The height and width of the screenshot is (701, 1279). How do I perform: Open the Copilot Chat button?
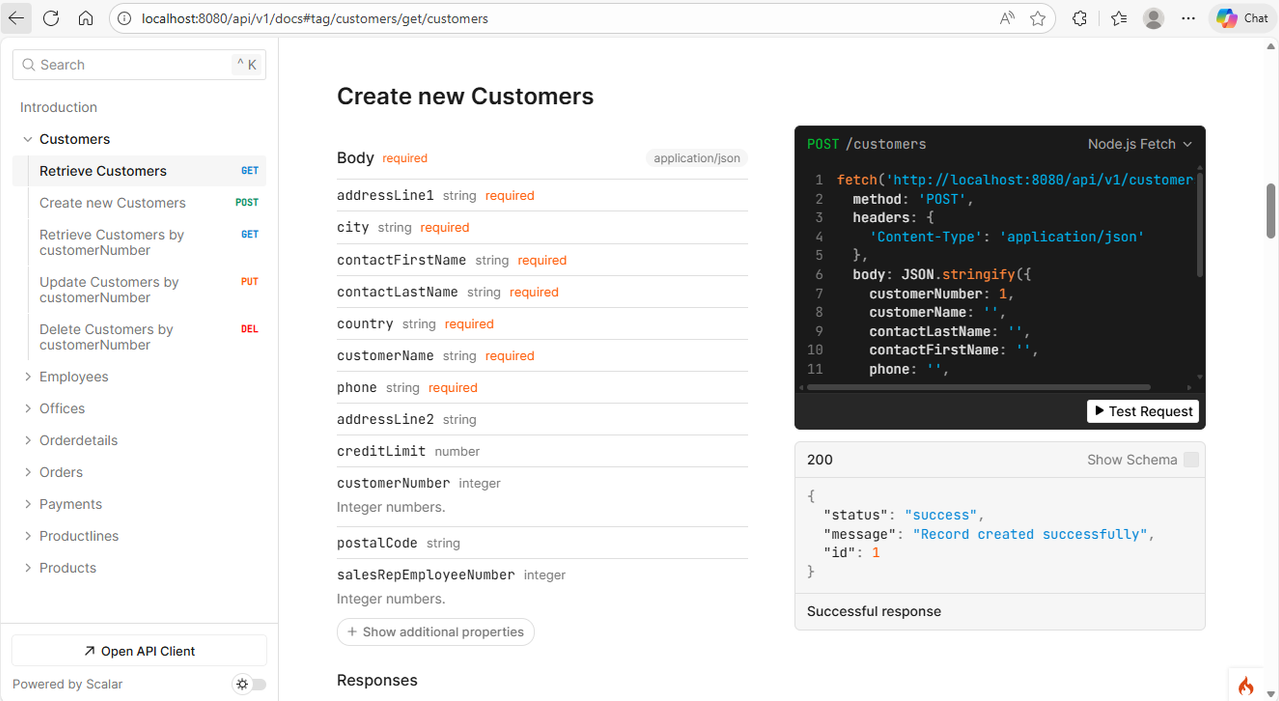click(x=1243, y=18)
